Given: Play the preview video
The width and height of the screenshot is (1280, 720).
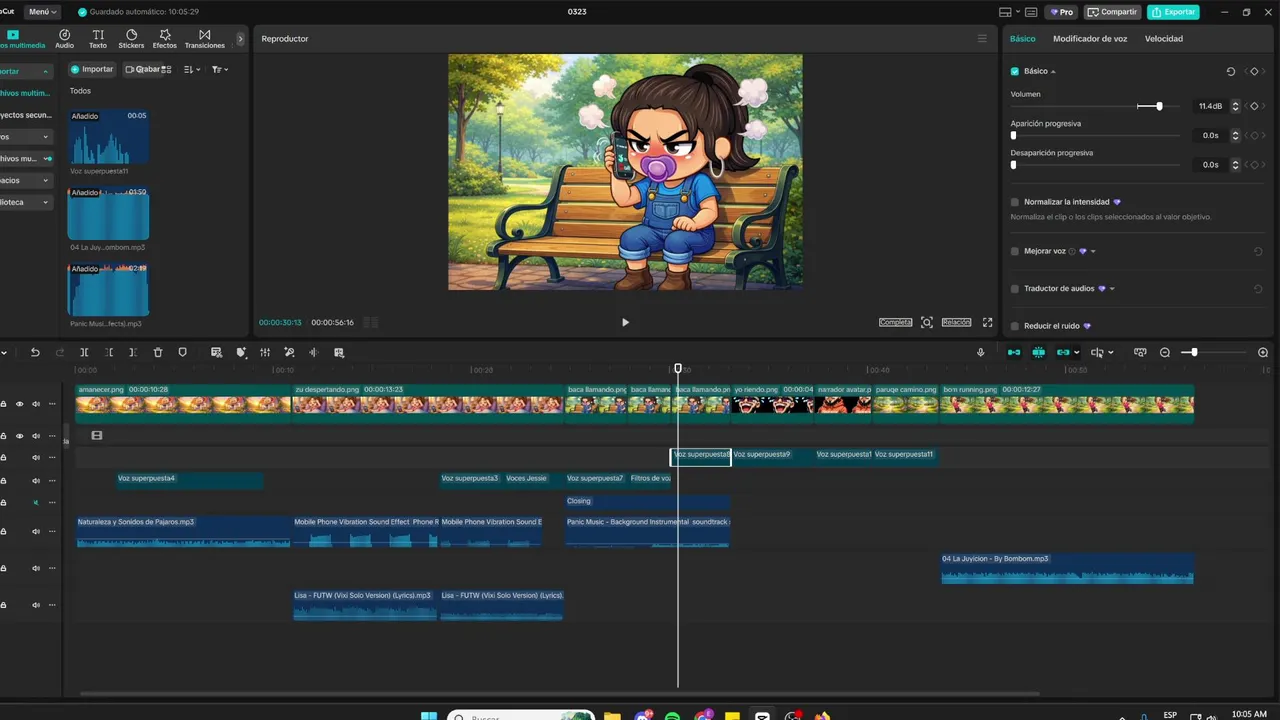Looking at the screenshot, I should click(x=625, y=322).
